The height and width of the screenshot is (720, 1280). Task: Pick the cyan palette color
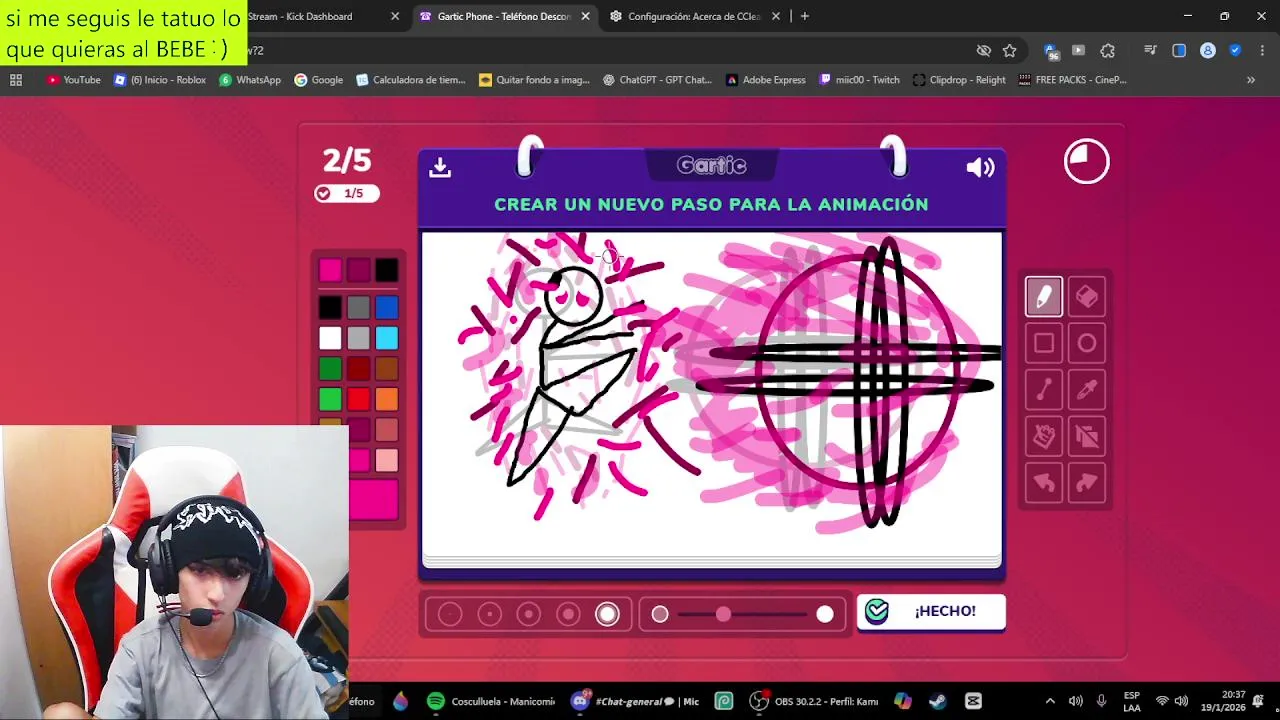pos(387,338)
